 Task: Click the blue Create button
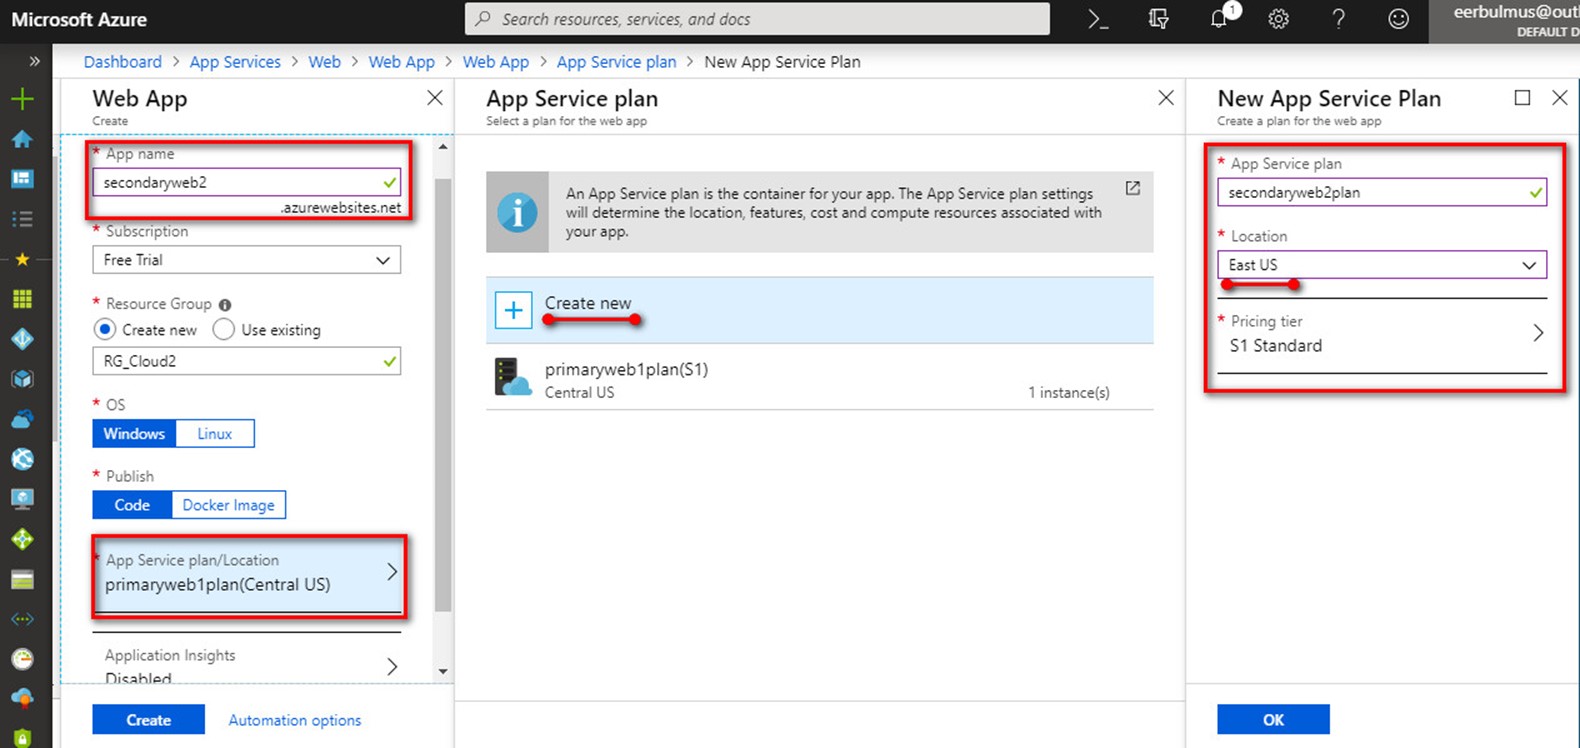148,720
